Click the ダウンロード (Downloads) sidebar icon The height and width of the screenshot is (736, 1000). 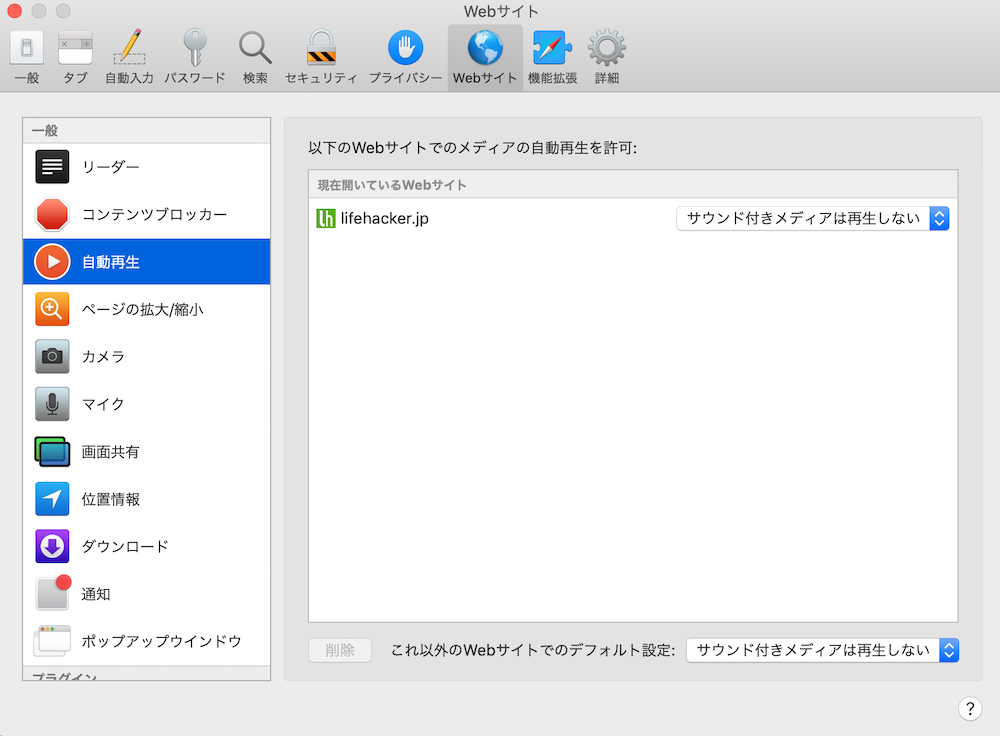[x=52, y=546]
